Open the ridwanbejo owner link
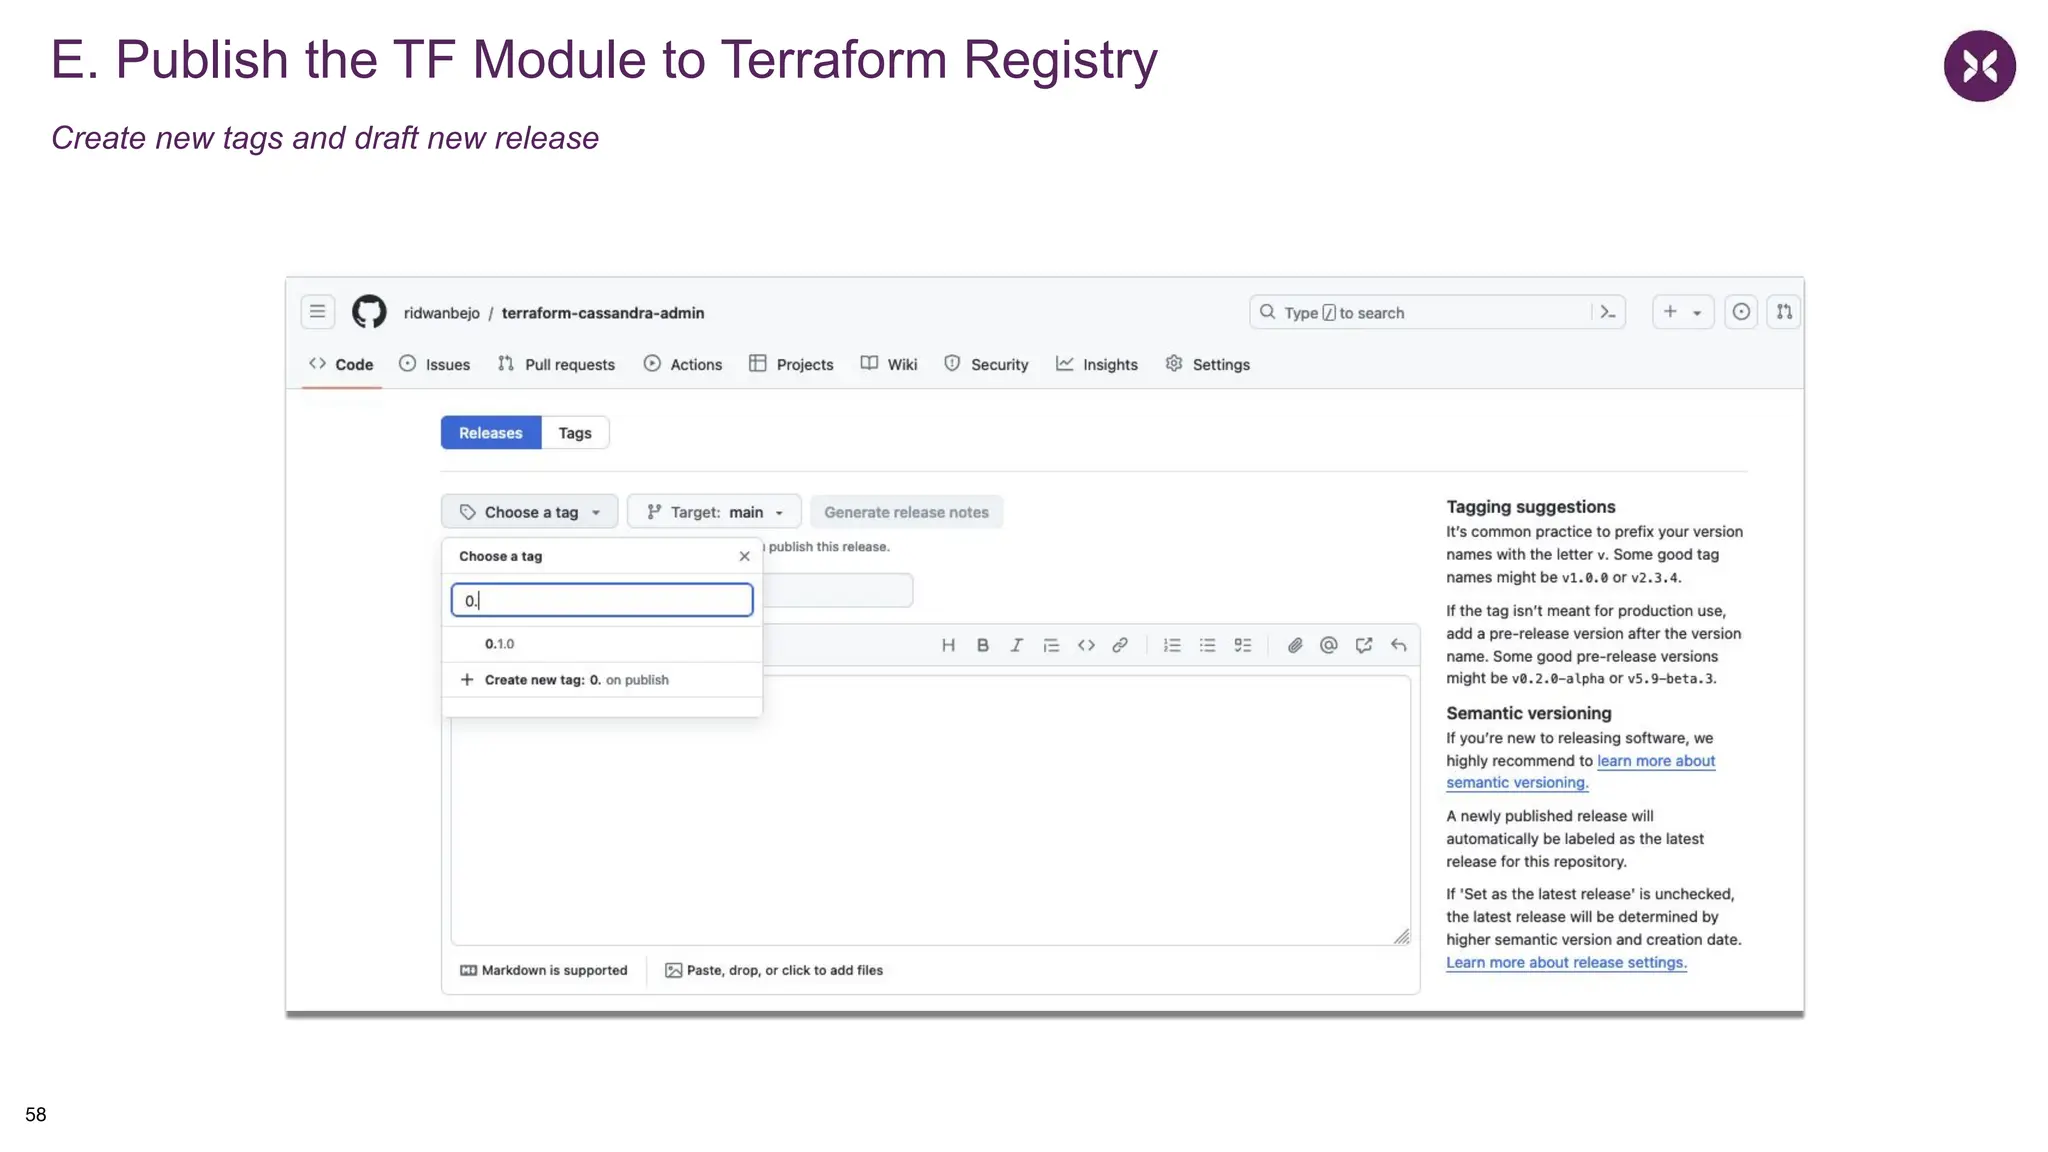The image size is (2048, 1152). [441, 313]
